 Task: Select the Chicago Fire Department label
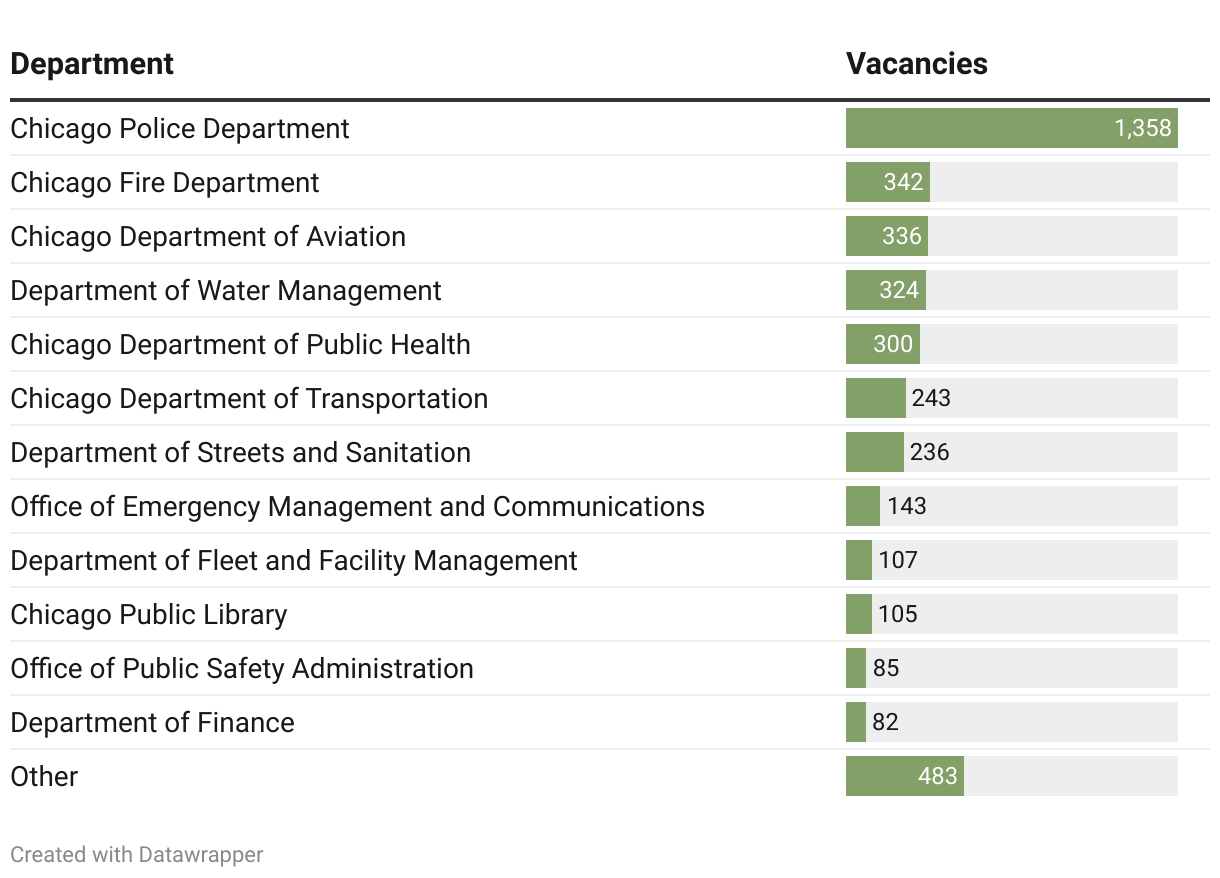coord(165,183)
